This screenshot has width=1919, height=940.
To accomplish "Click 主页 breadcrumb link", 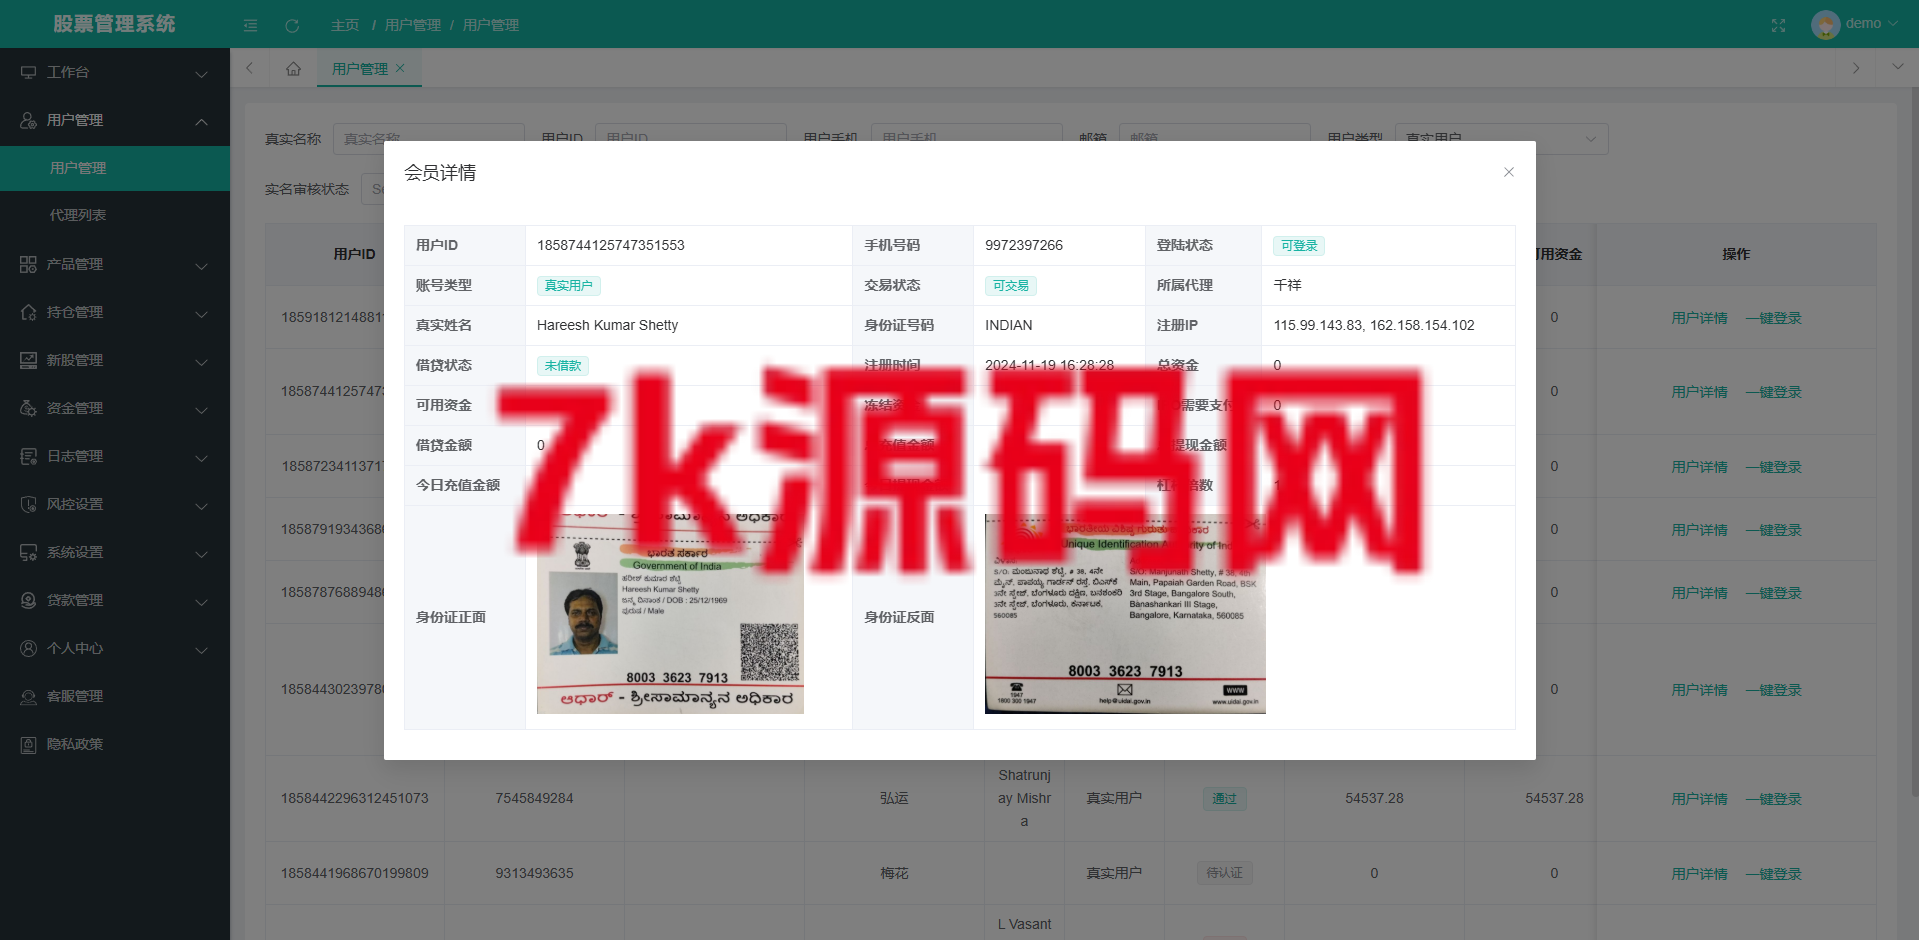I will (345, 25).
